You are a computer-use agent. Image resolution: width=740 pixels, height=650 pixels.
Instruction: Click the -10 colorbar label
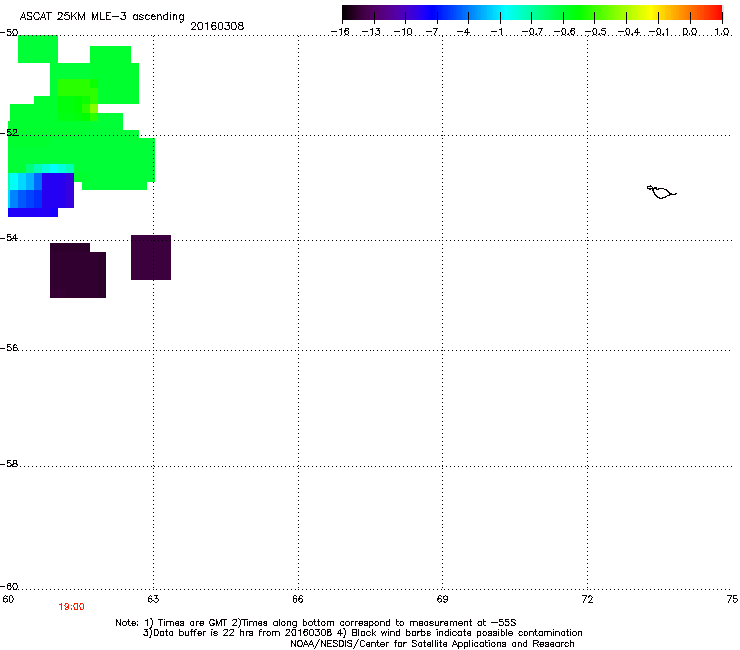[403, 32]
